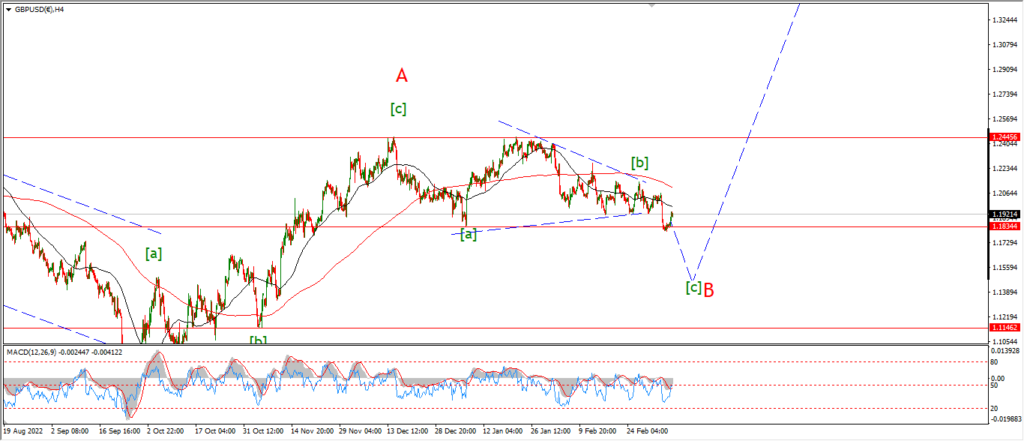
Task: Click the 24 Feb 04:00 date on the time axis
Action: click(647, 431)
